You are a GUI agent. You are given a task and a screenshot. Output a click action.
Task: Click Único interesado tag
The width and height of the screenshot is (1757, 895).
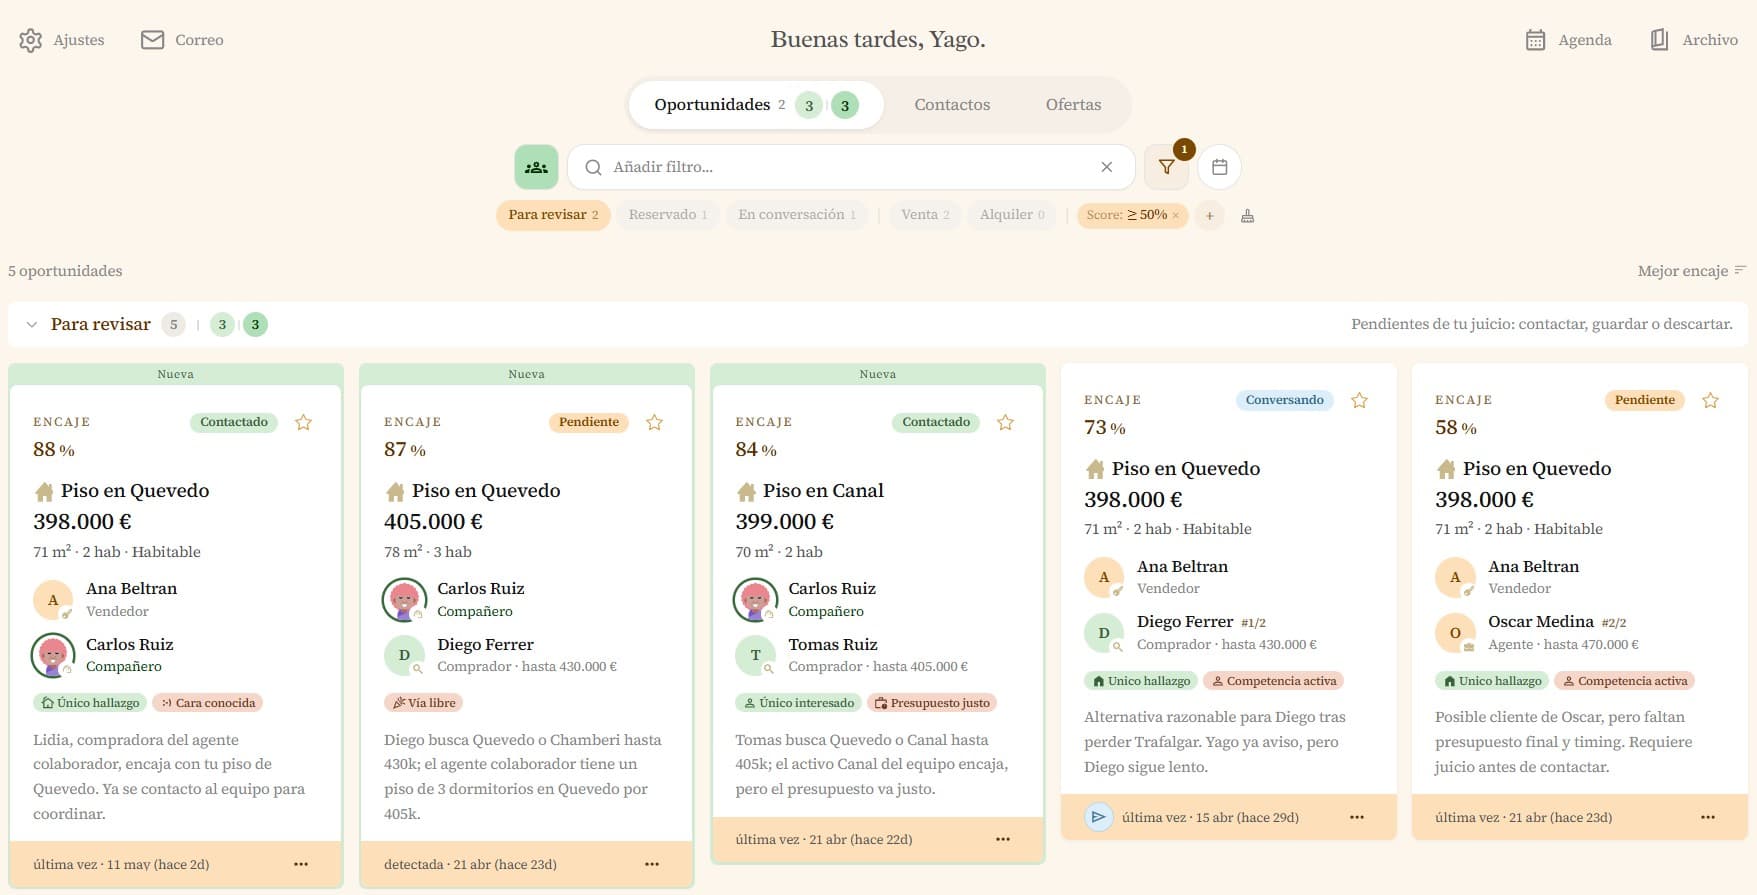[x=798, y=703]
